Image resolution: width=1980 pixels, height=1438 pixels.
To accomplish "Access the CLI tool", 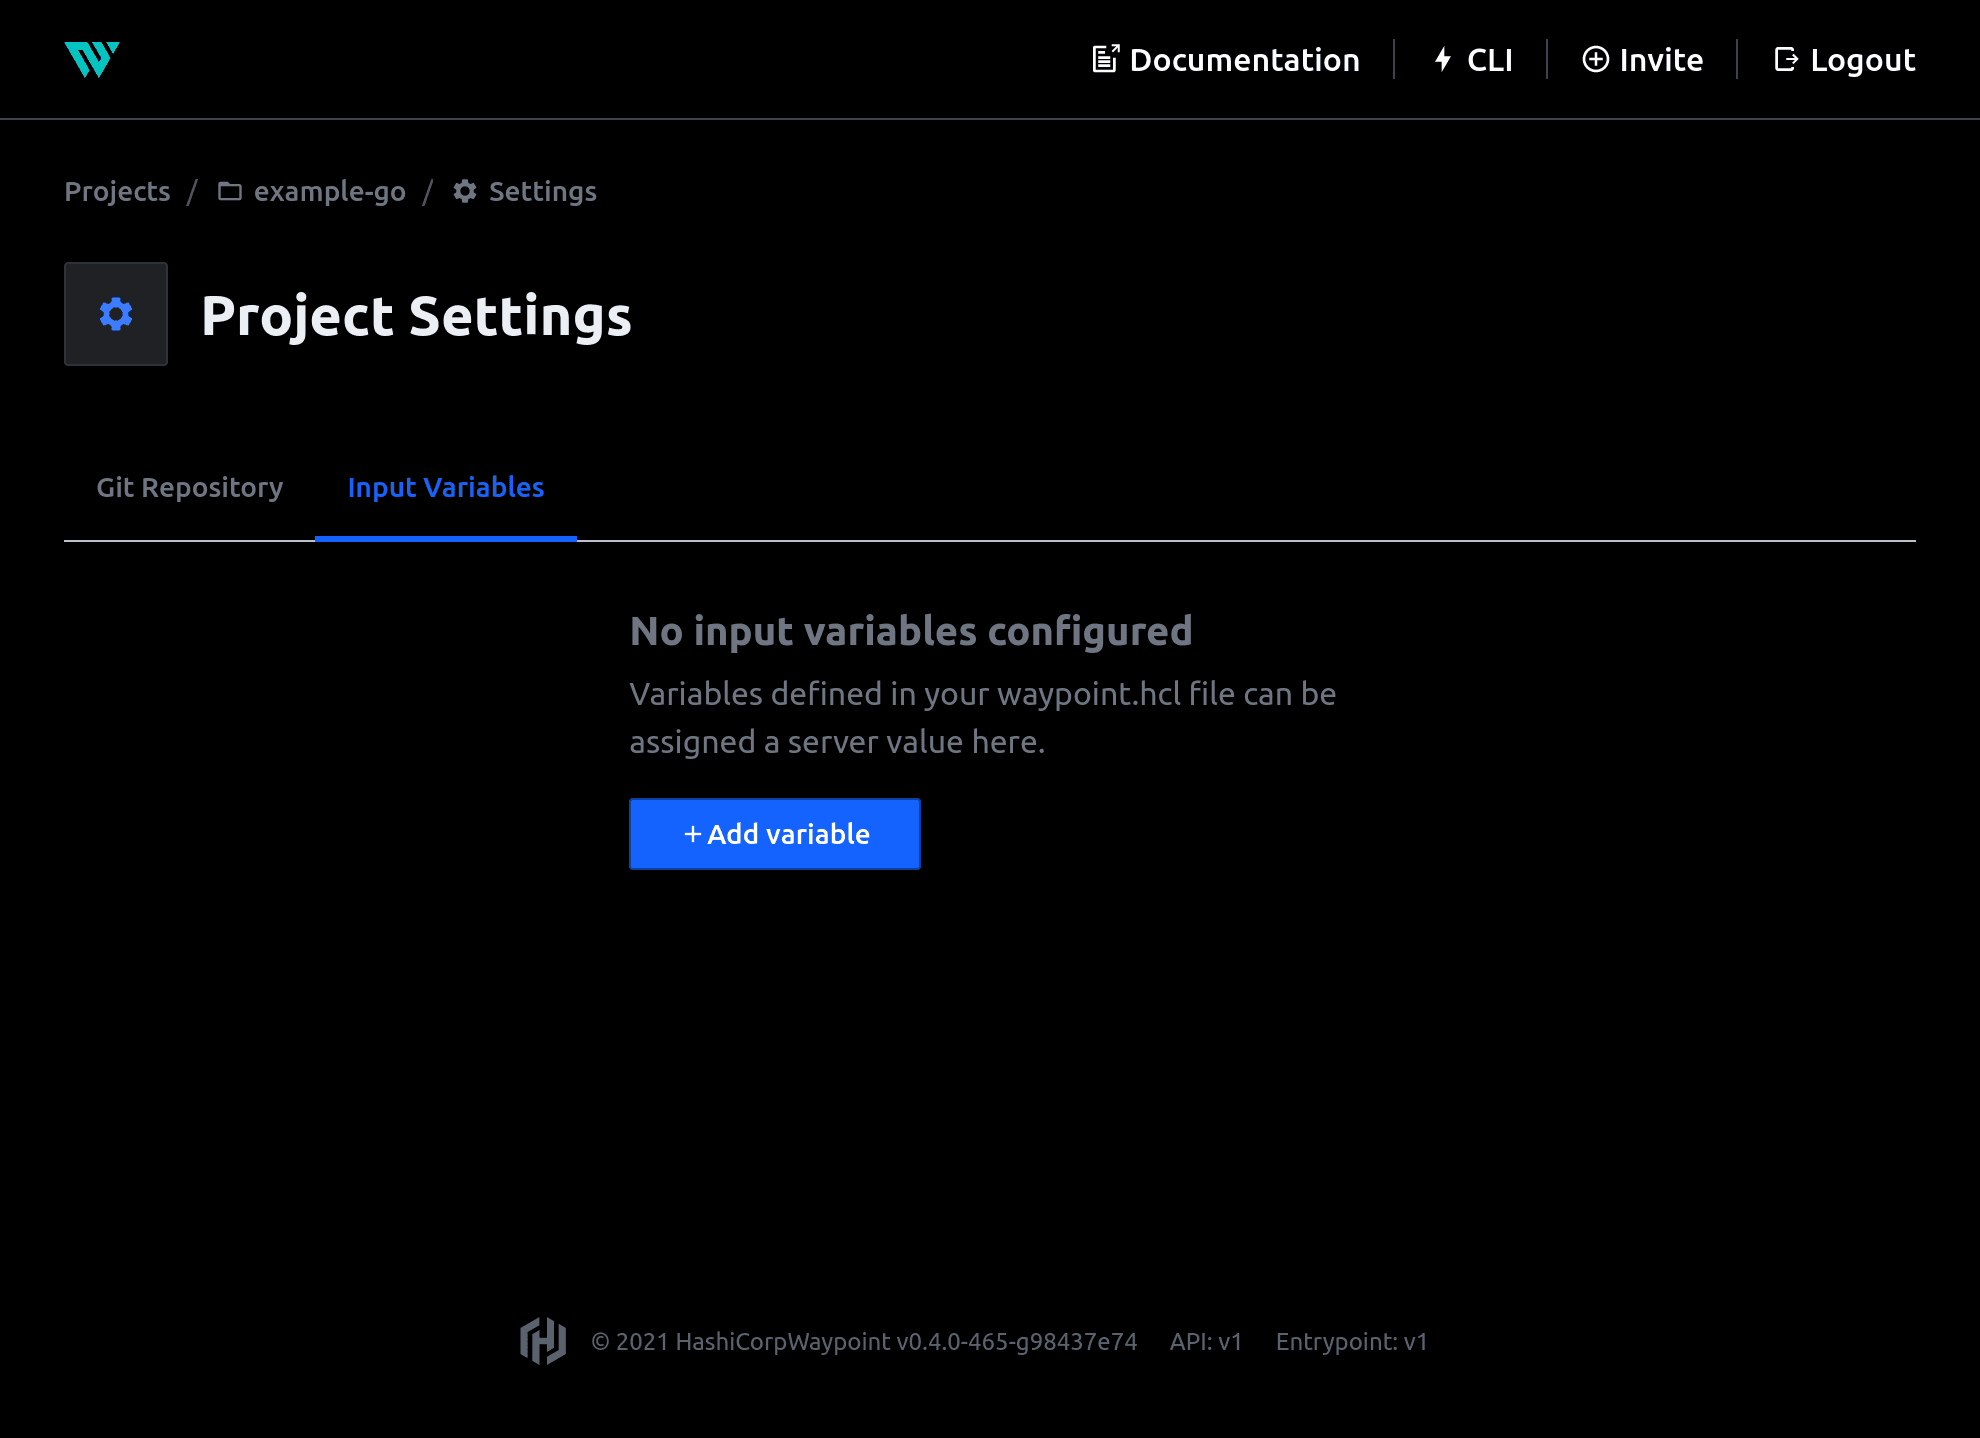I will click(x=1470, y=58).
